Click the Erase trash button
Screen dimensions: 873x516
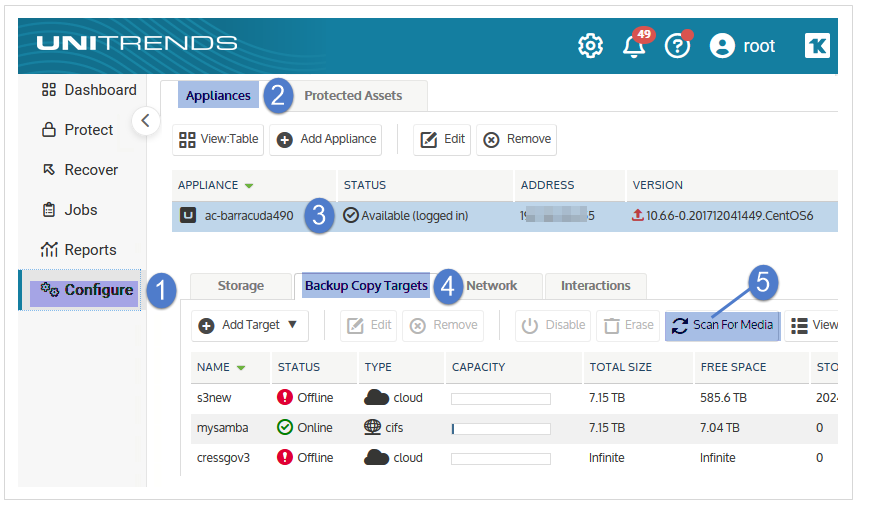coord(628,326)
